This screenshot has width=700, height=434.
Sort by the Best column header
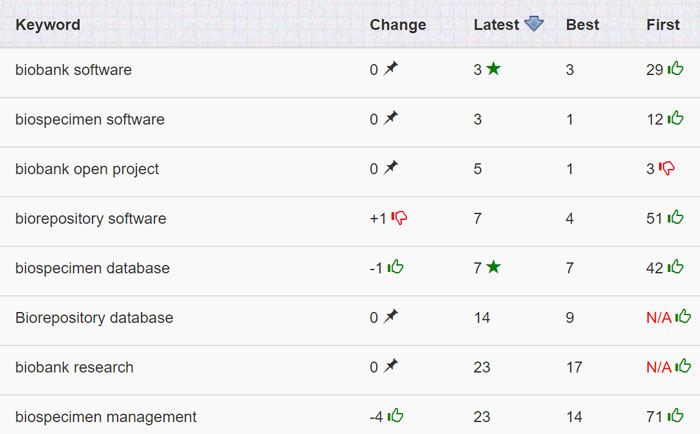pyautogui.click(x=582, y=25)
